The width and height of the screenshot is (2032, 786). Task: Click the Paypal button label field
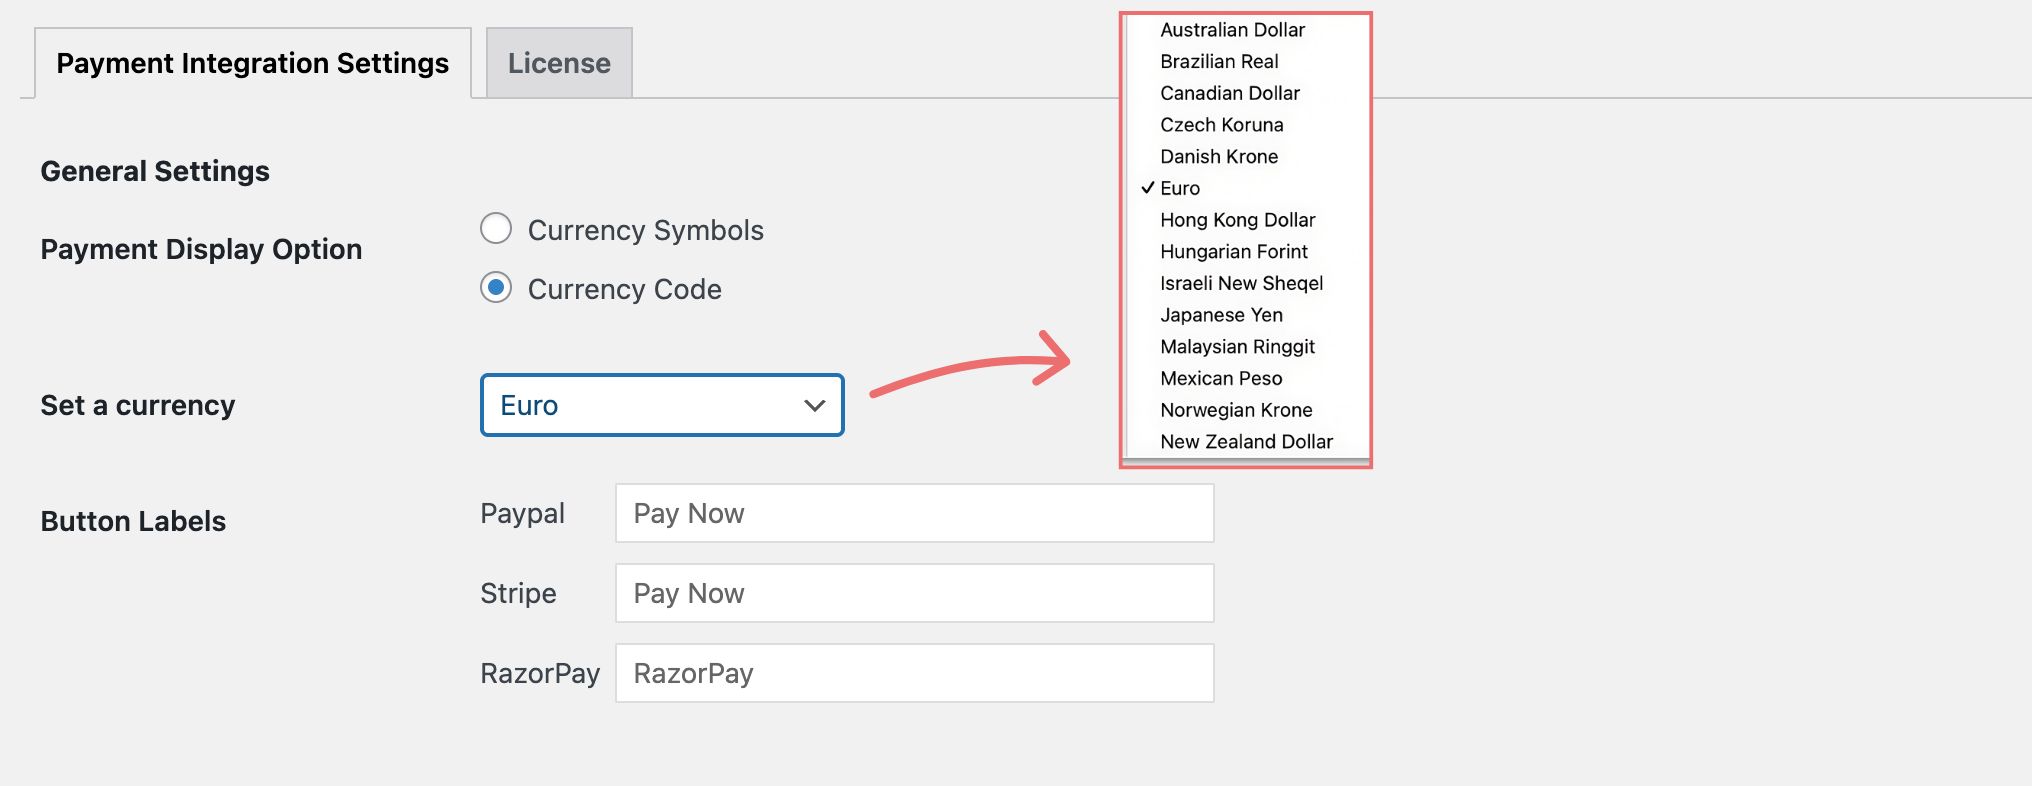pyautogui.click(x=914, y=513)
